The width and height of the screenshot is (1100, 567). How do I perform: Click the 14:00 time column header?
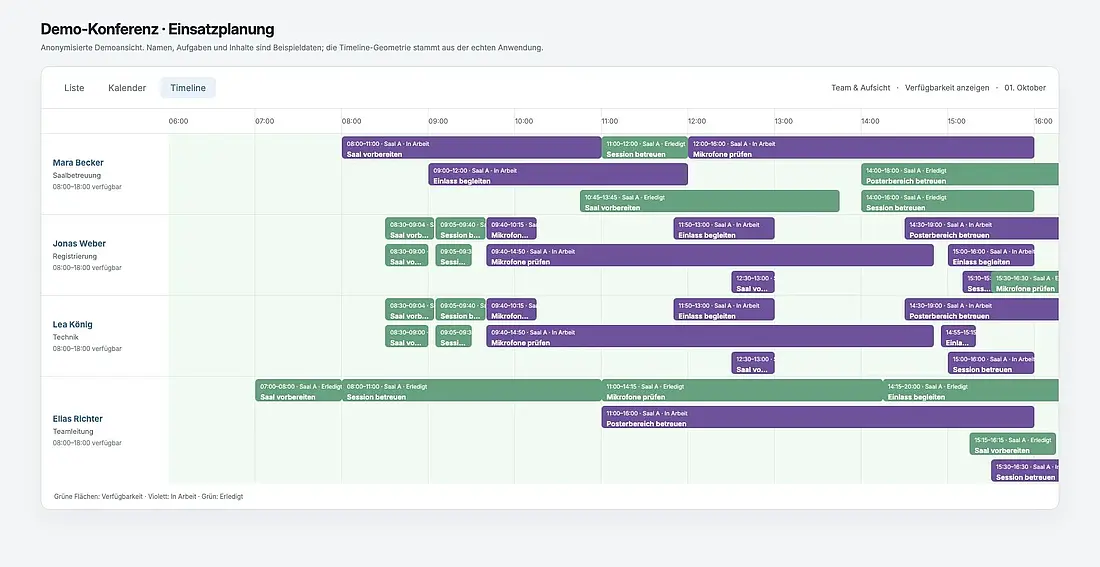click(x=871, y=121)
